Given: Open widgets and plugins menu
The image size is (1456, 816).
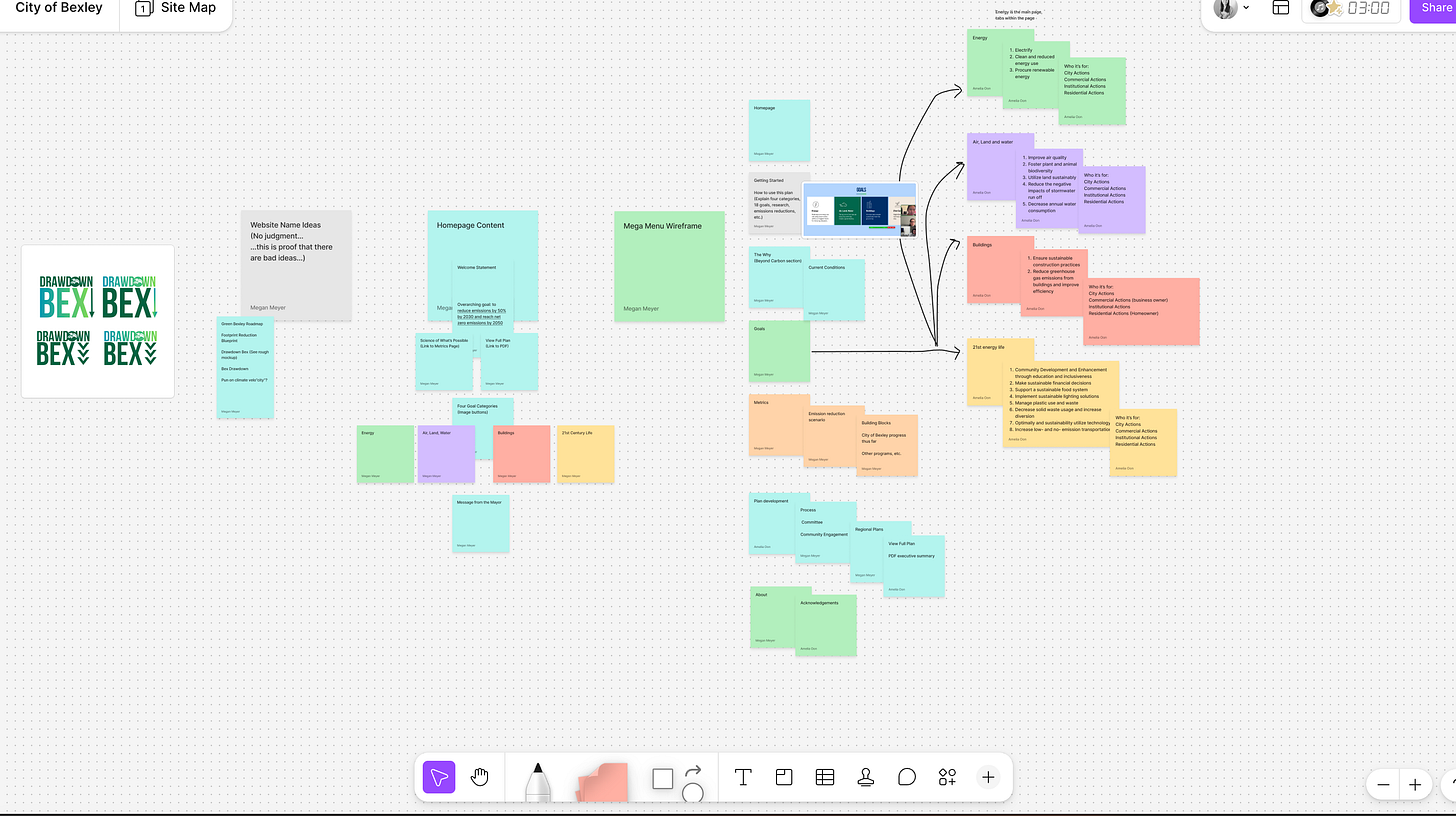Looking at the screenshot, I should point(947,778).
